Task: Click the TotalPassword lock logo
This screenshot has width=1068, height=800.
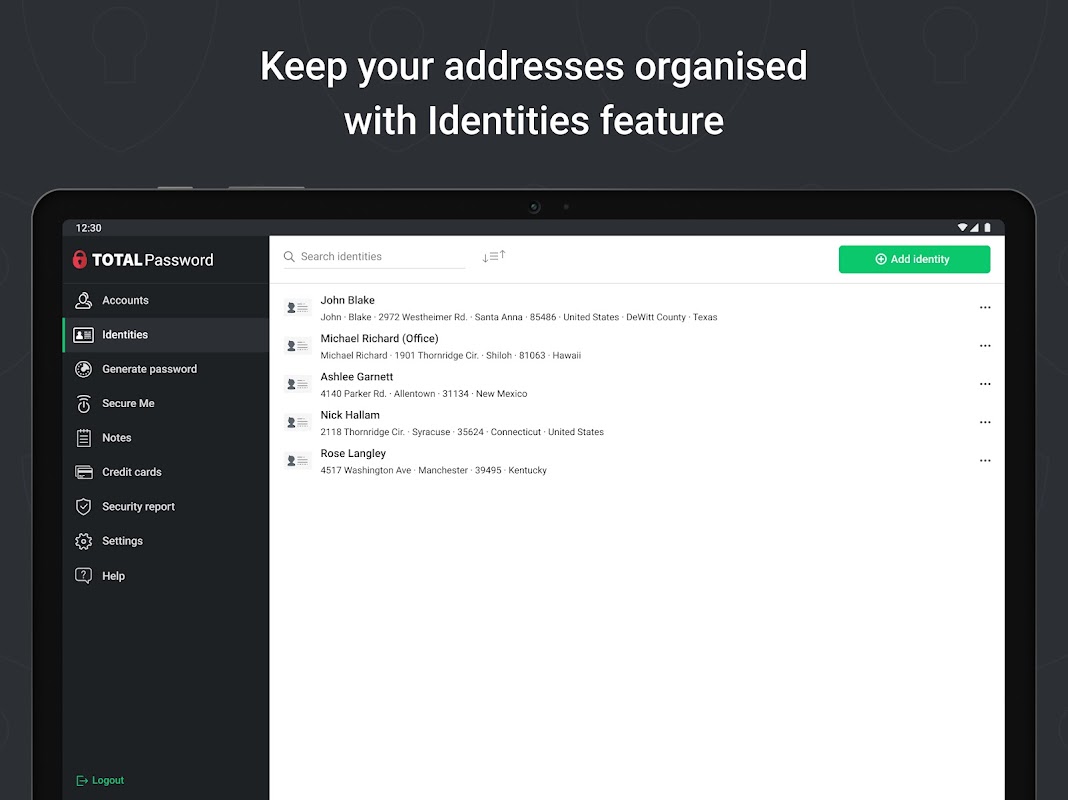Action: (x=80, y=259)
